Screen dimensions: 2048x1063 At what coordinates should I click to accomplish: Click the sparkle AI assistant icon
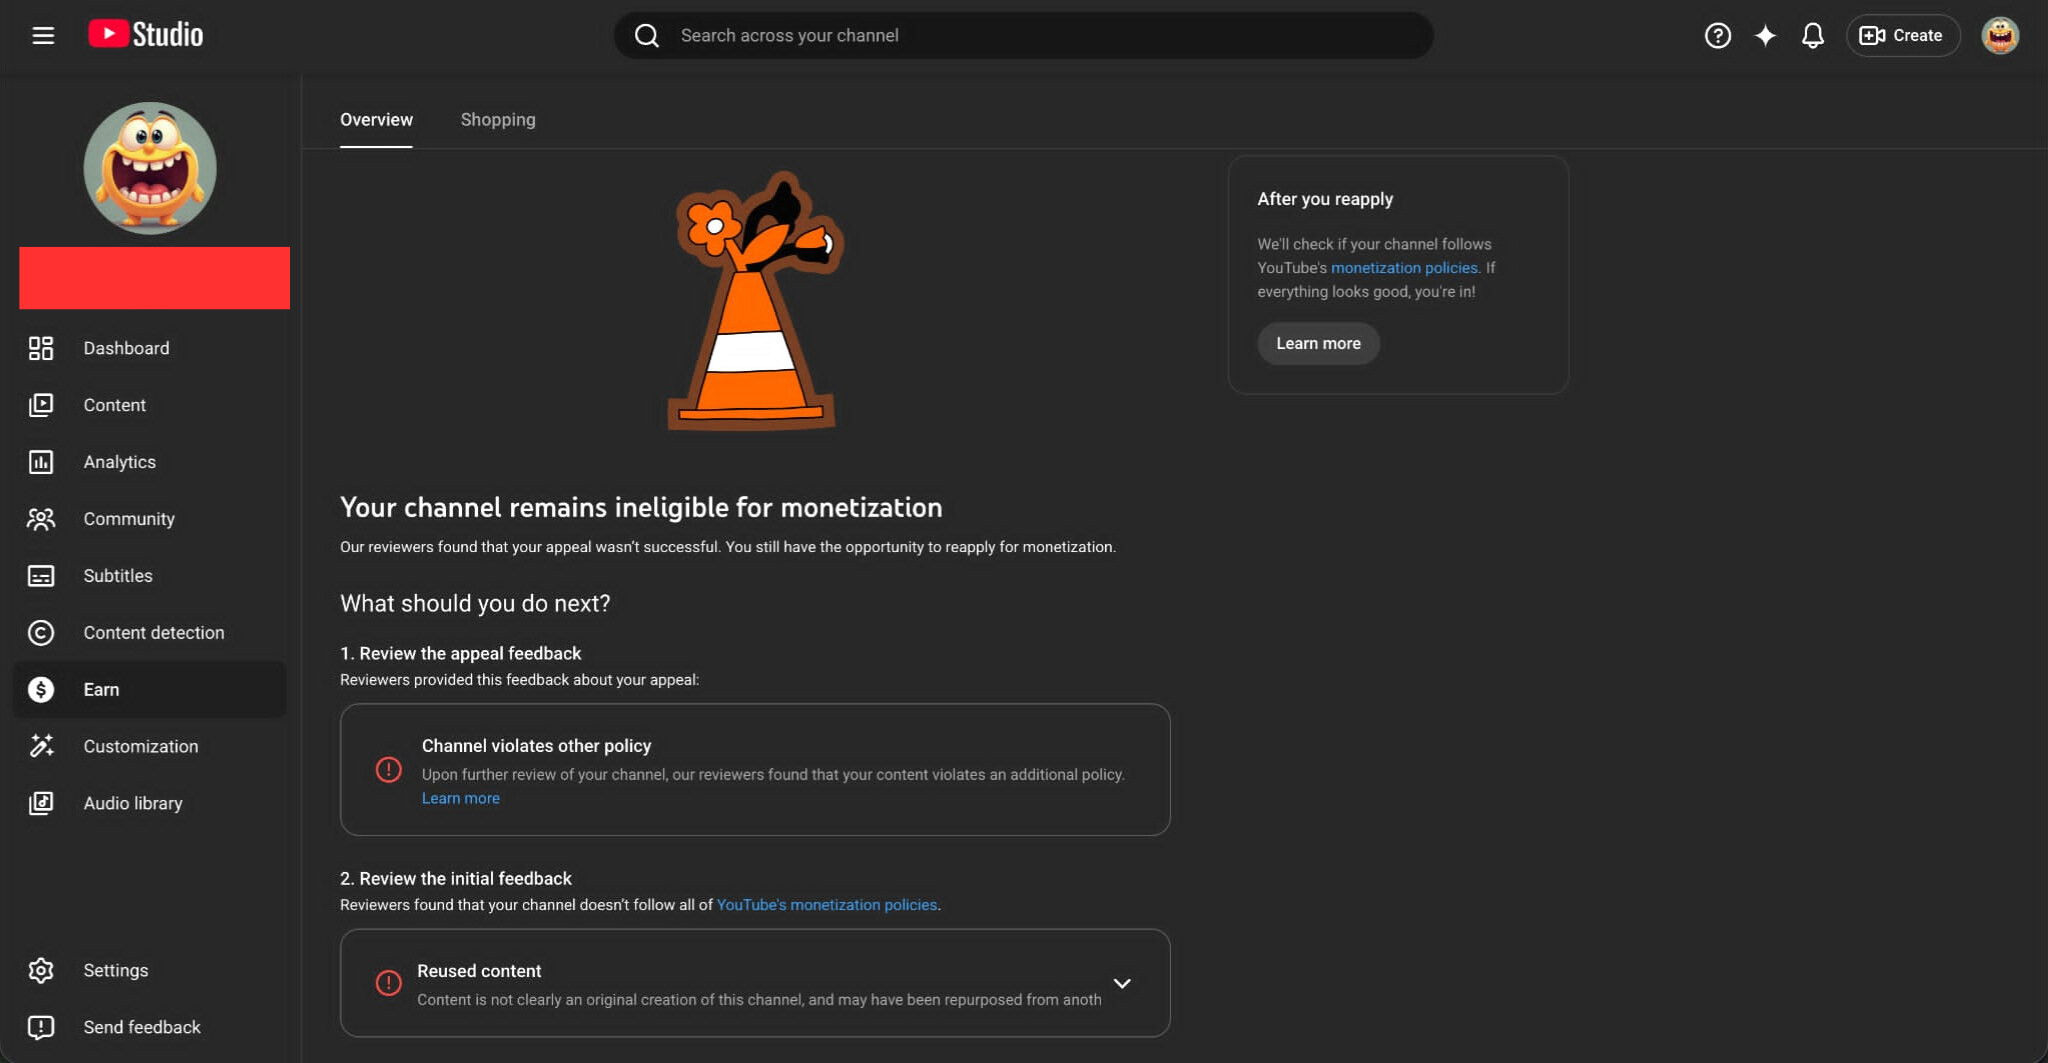click(1765, 36)
